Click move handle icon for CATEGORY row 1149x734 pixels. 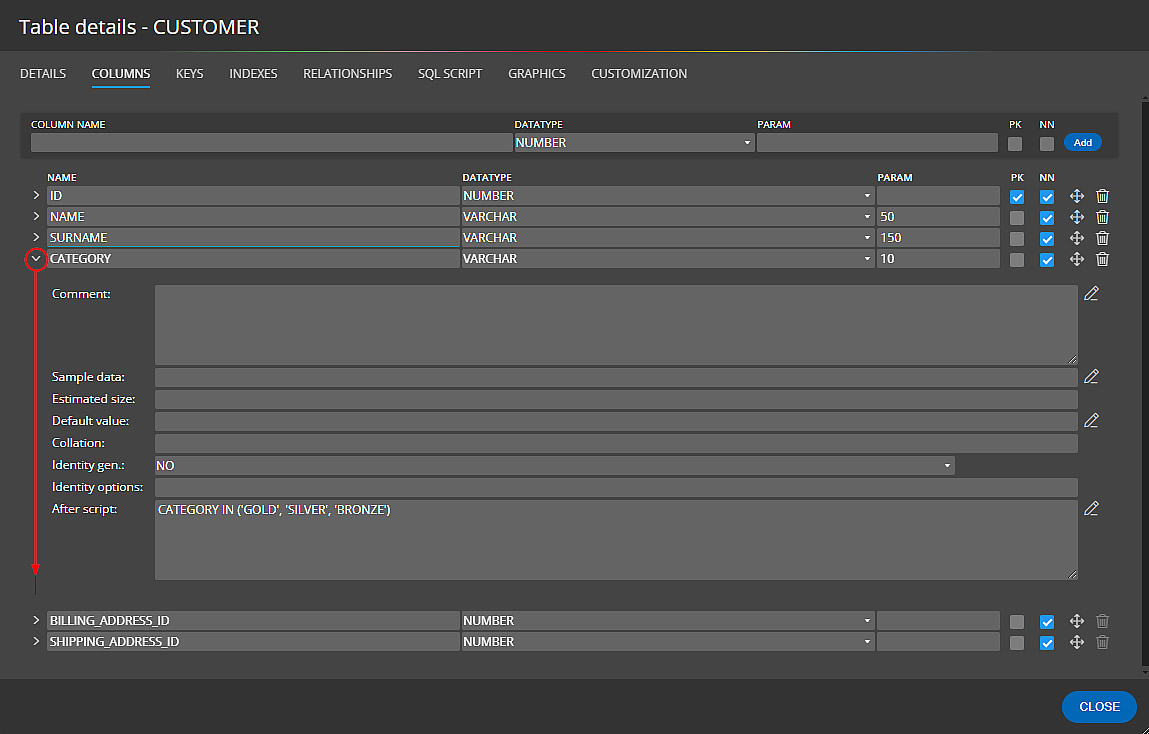click(1077, 259)
